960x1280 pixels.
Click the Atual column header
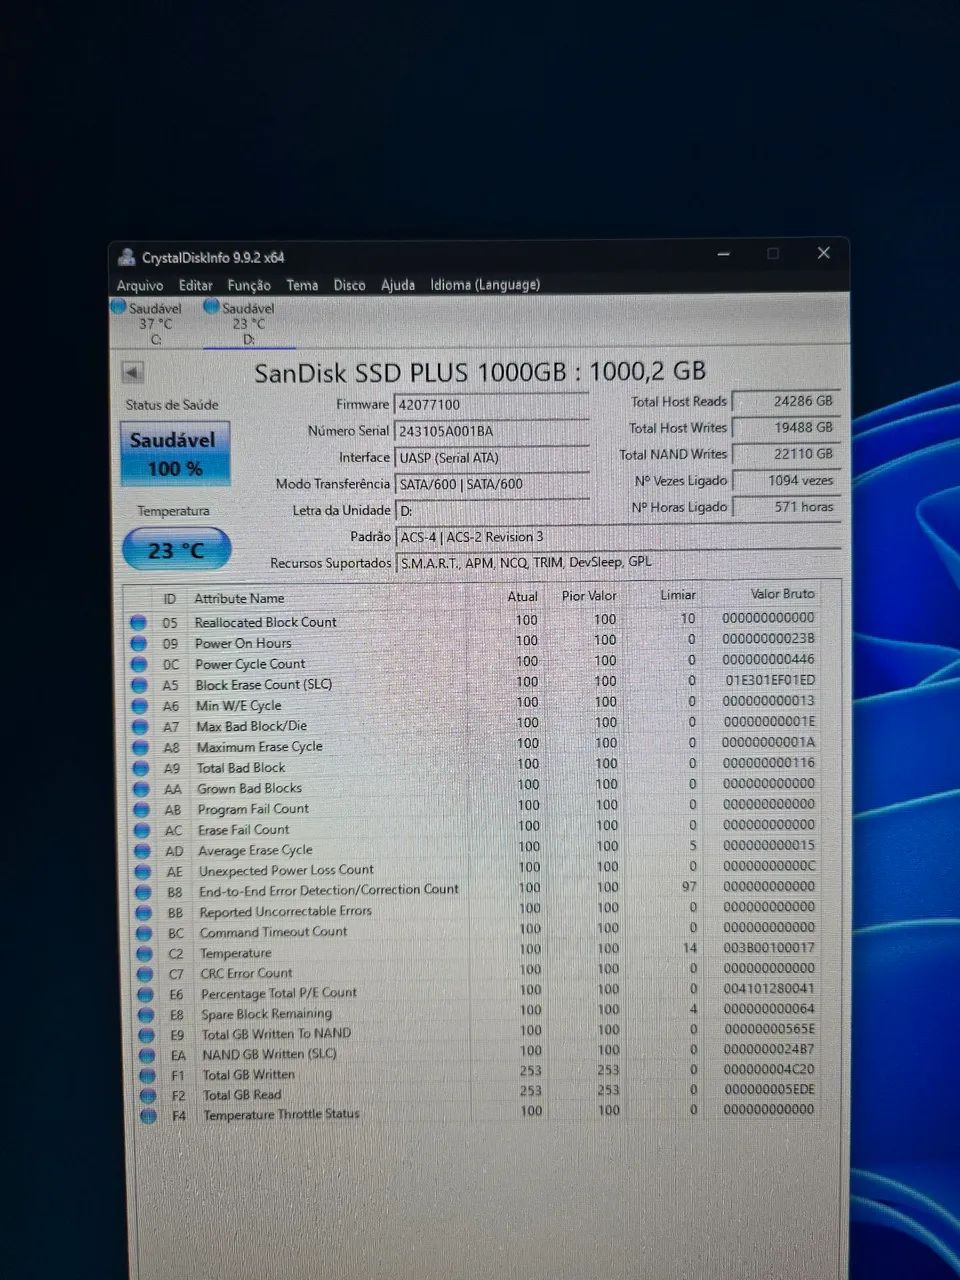(x=523, y=596)
